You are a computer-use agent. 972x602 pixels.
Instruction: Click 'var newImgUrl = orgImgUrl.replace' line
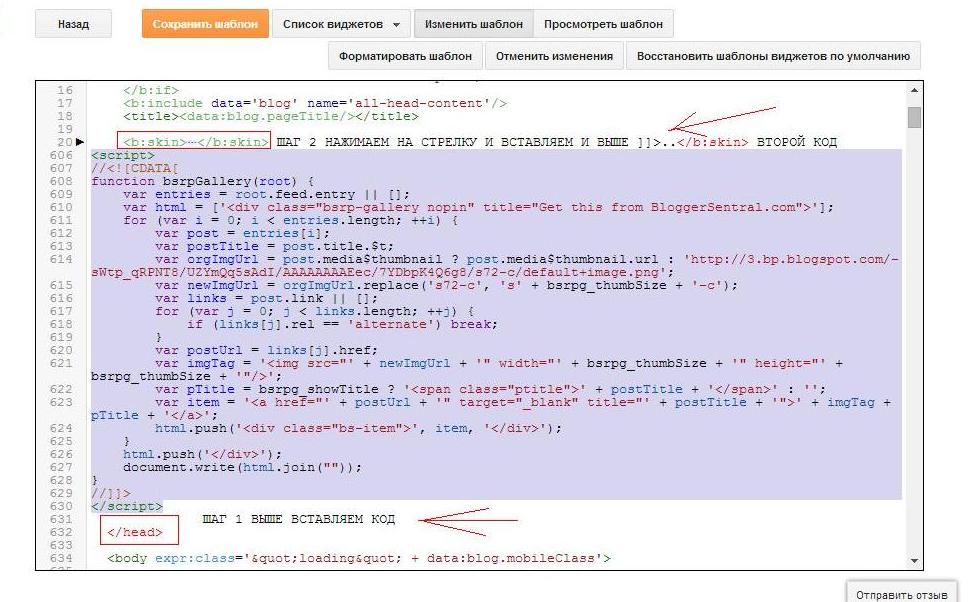tap(446, 285)
